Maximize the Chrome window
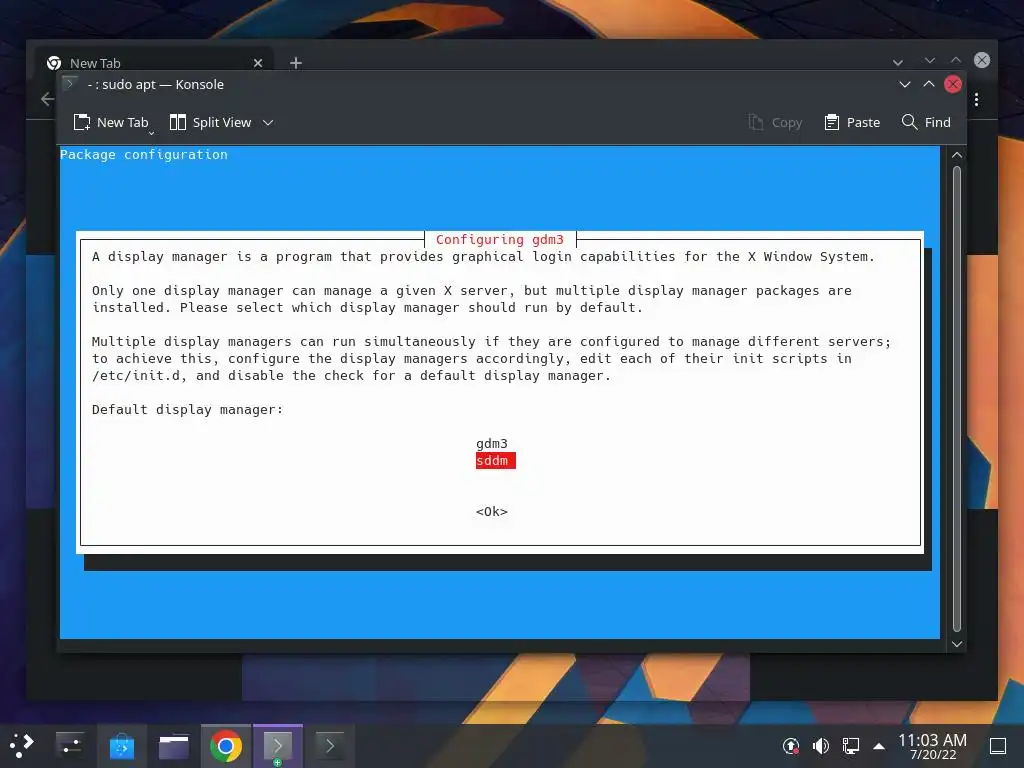 (956, 60)
